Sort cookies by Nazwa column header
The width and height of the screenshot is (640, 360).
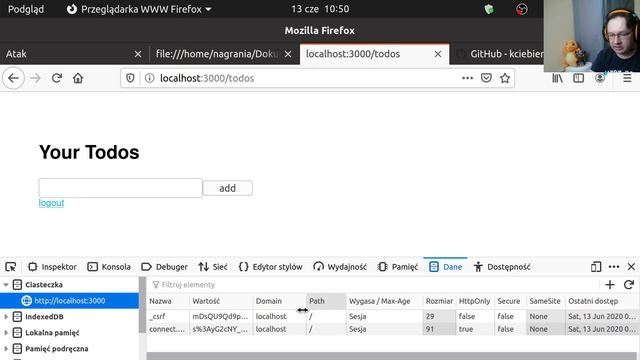point(168,301)
